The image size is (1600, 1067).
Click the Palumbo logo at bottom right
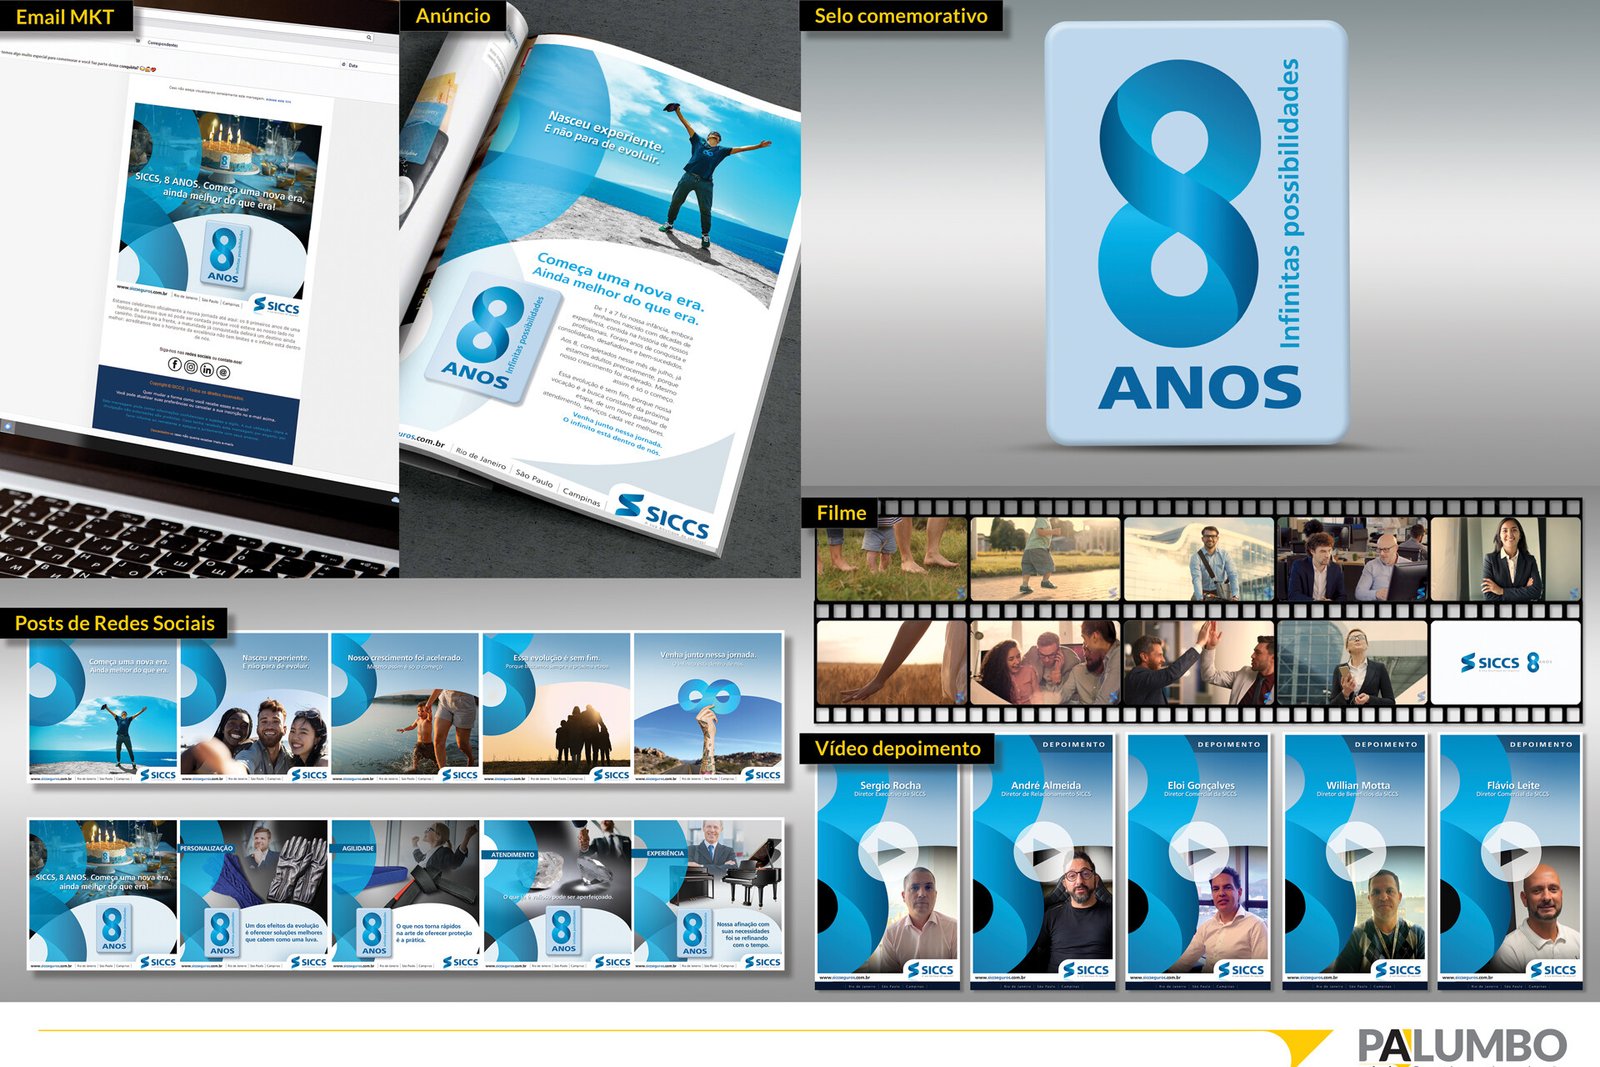coord(1460,1045)
